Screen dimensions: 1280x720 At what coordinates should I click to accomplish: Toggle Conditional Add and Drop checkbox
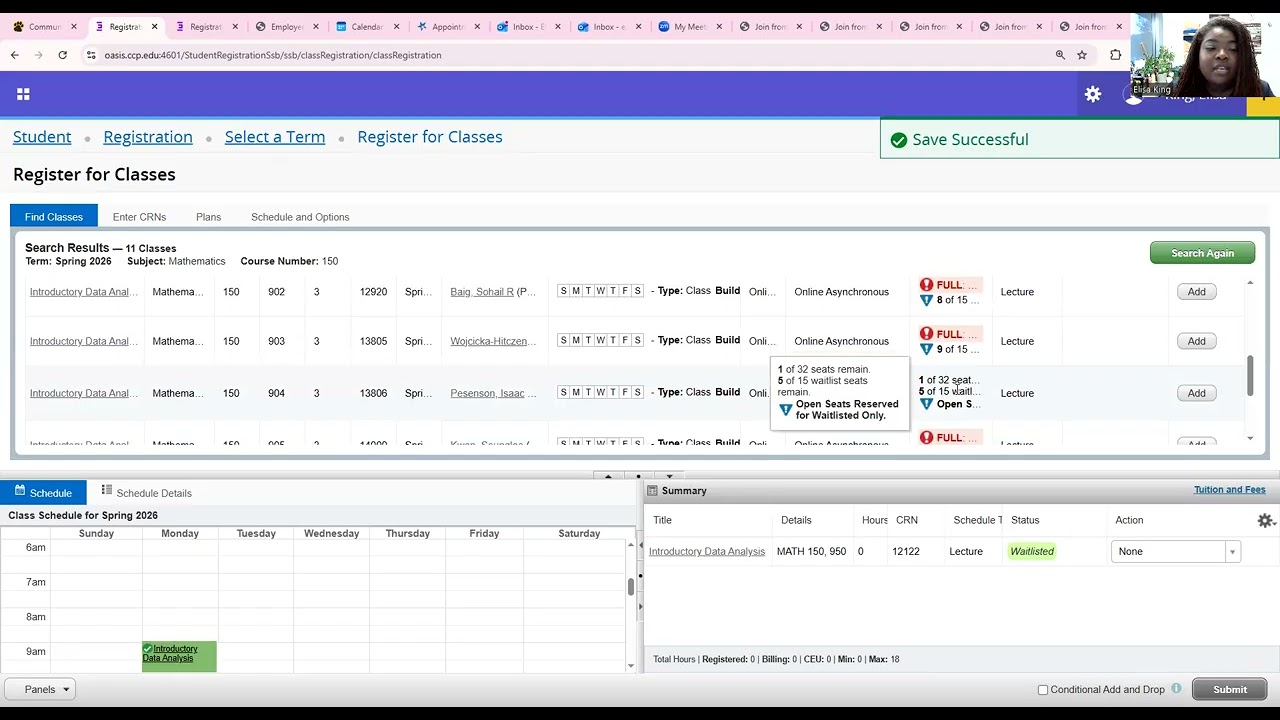1043,690
